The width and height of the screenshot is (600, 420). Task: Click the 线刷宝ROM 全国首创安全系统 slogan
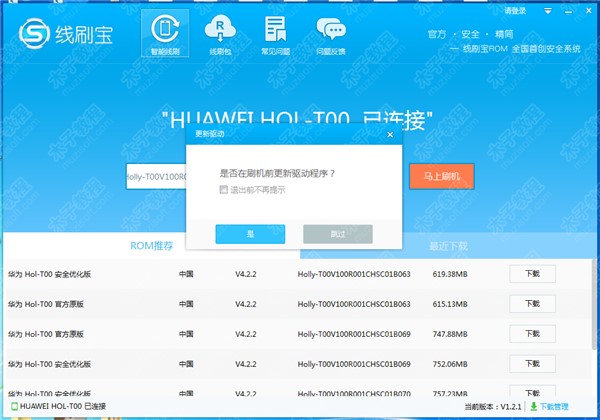[522, 49]
